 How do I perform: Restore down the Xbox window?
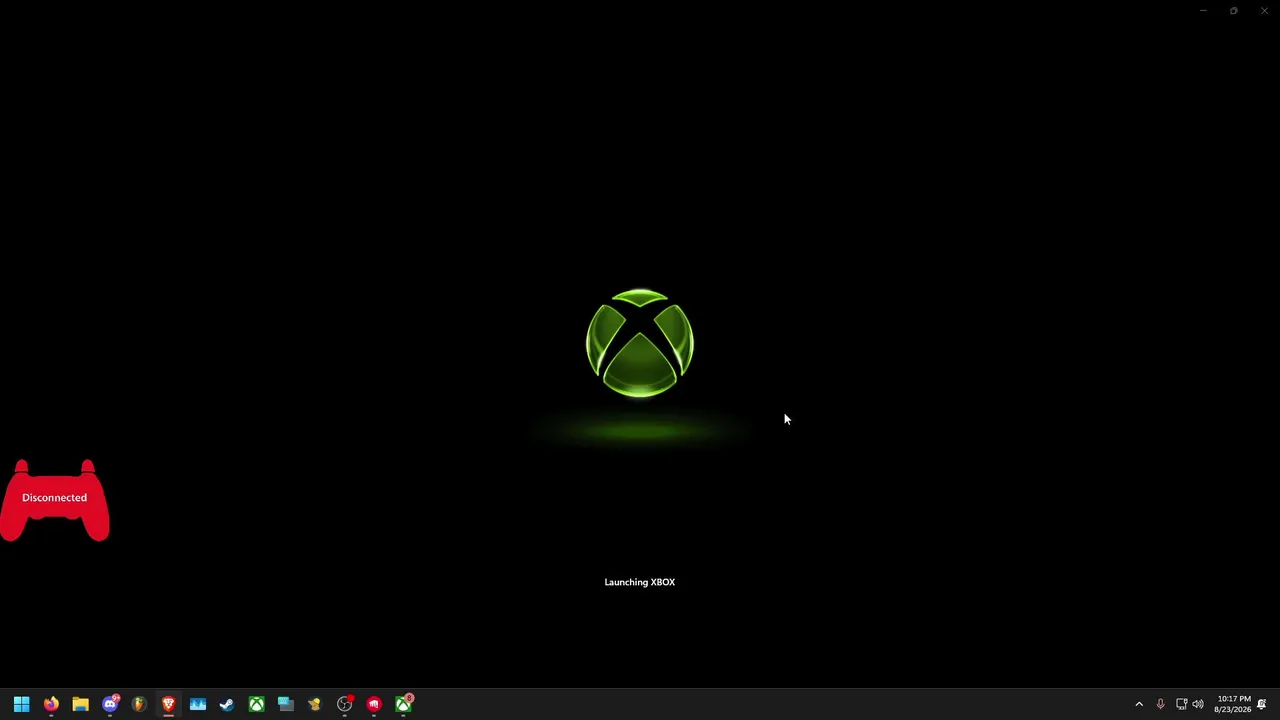[x=1234, y=11]
